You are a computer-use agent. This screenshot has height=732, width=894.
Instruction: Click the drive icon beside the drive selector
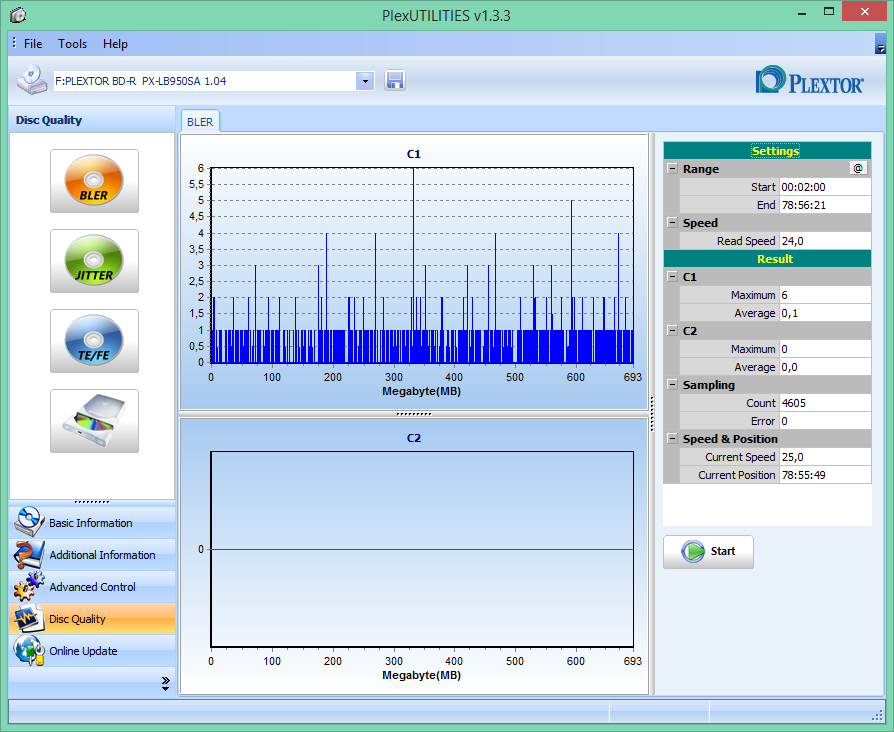pyautogui.click(x=32, y=80)
